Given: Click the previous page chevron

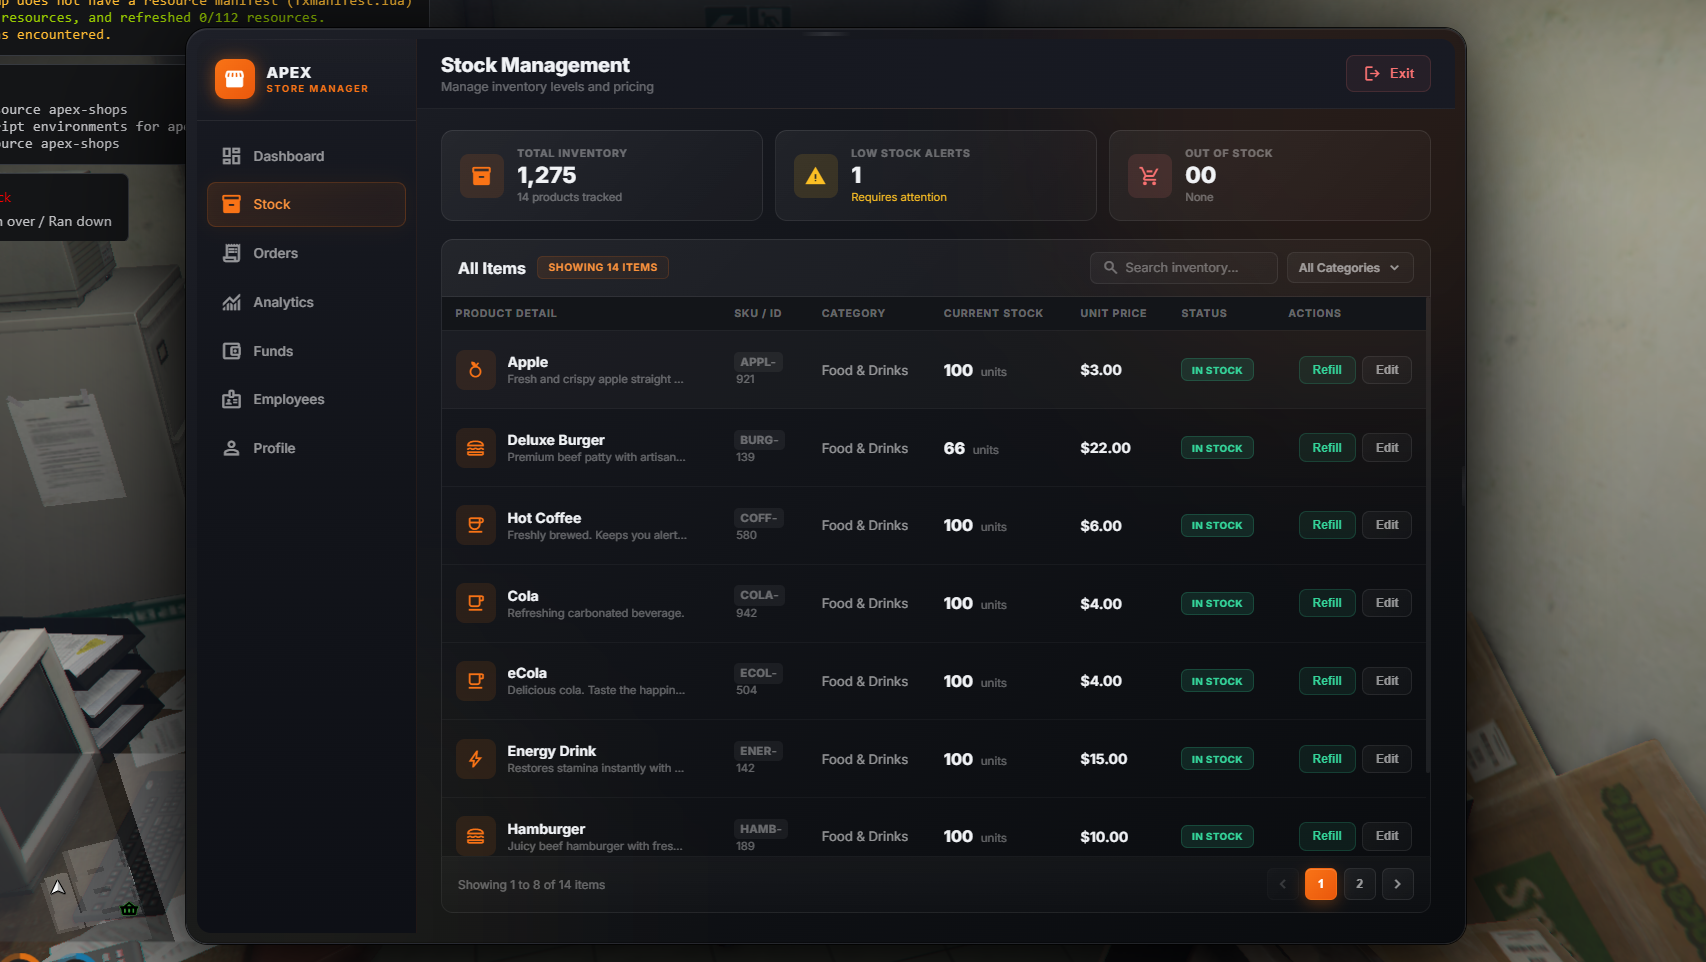Looking at the screenshot, I should click(1283, 884).
